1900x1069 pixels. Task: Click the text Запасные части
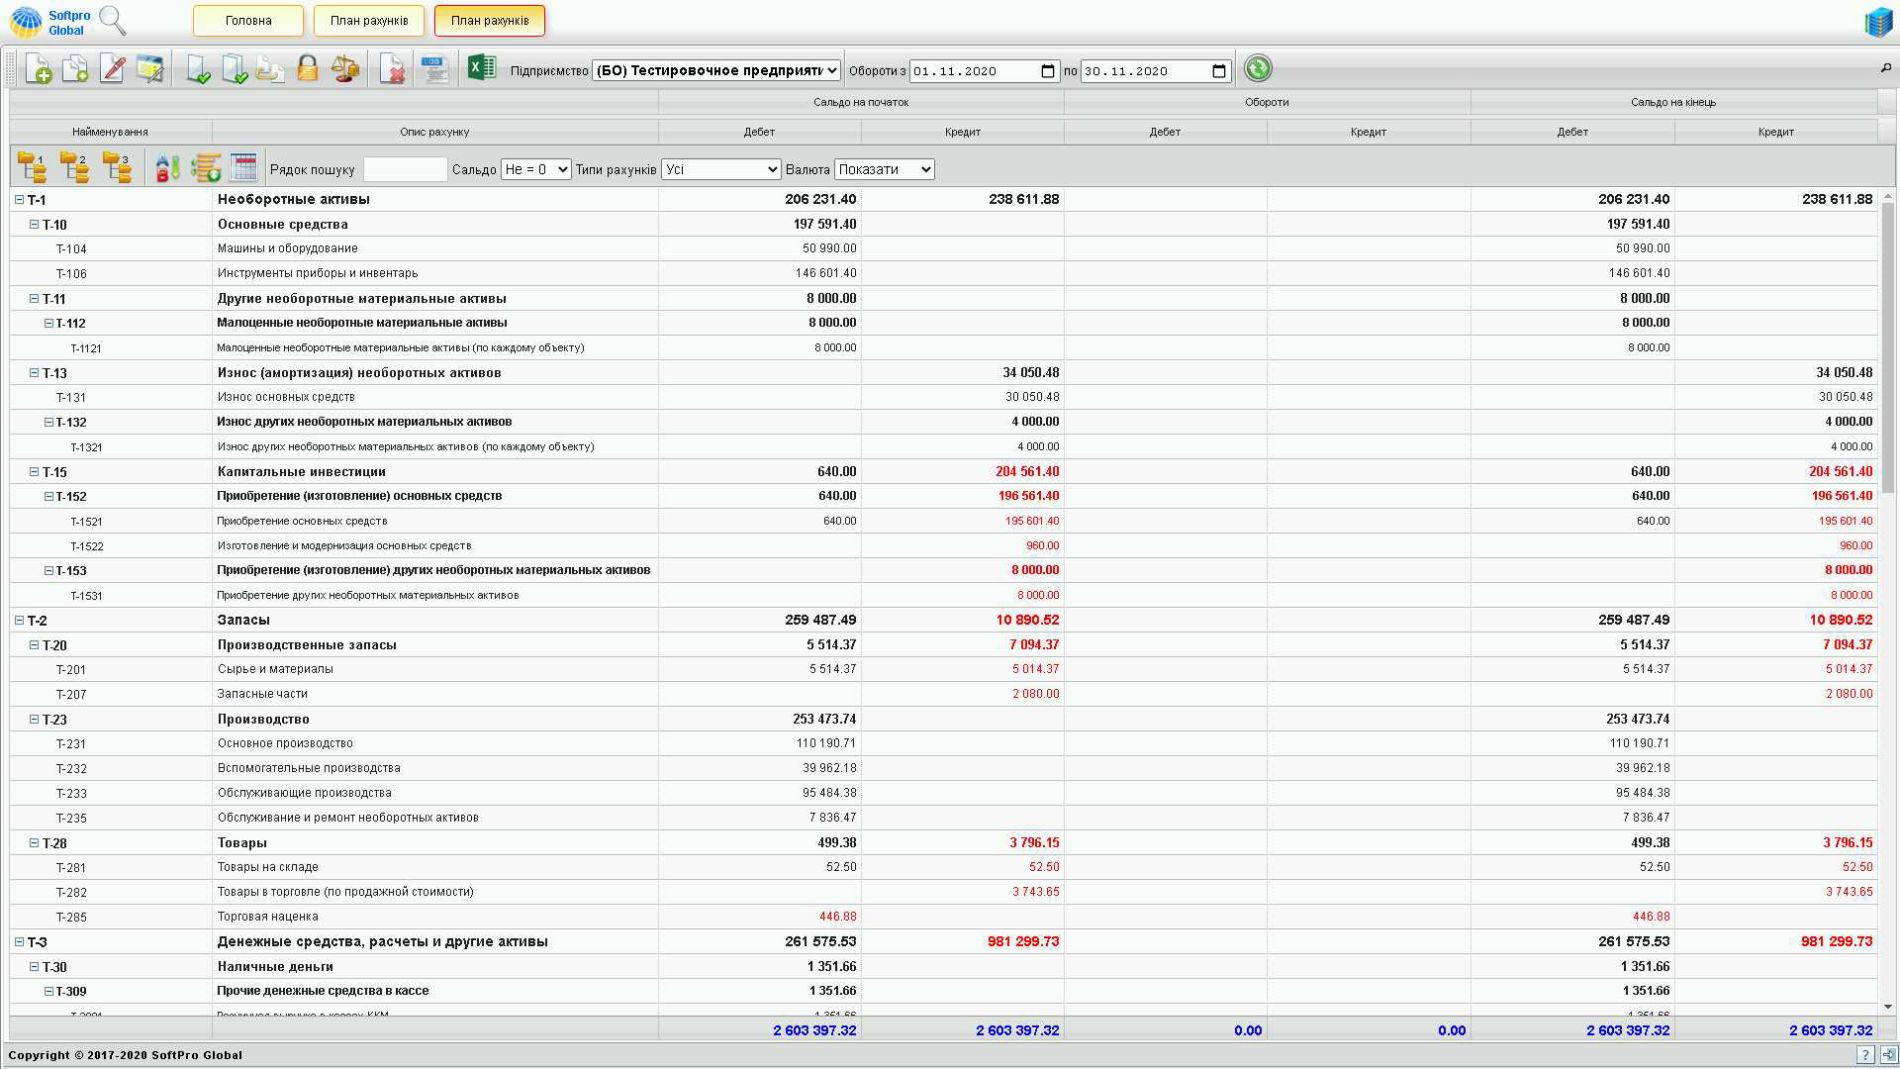(x=263, y=694)
